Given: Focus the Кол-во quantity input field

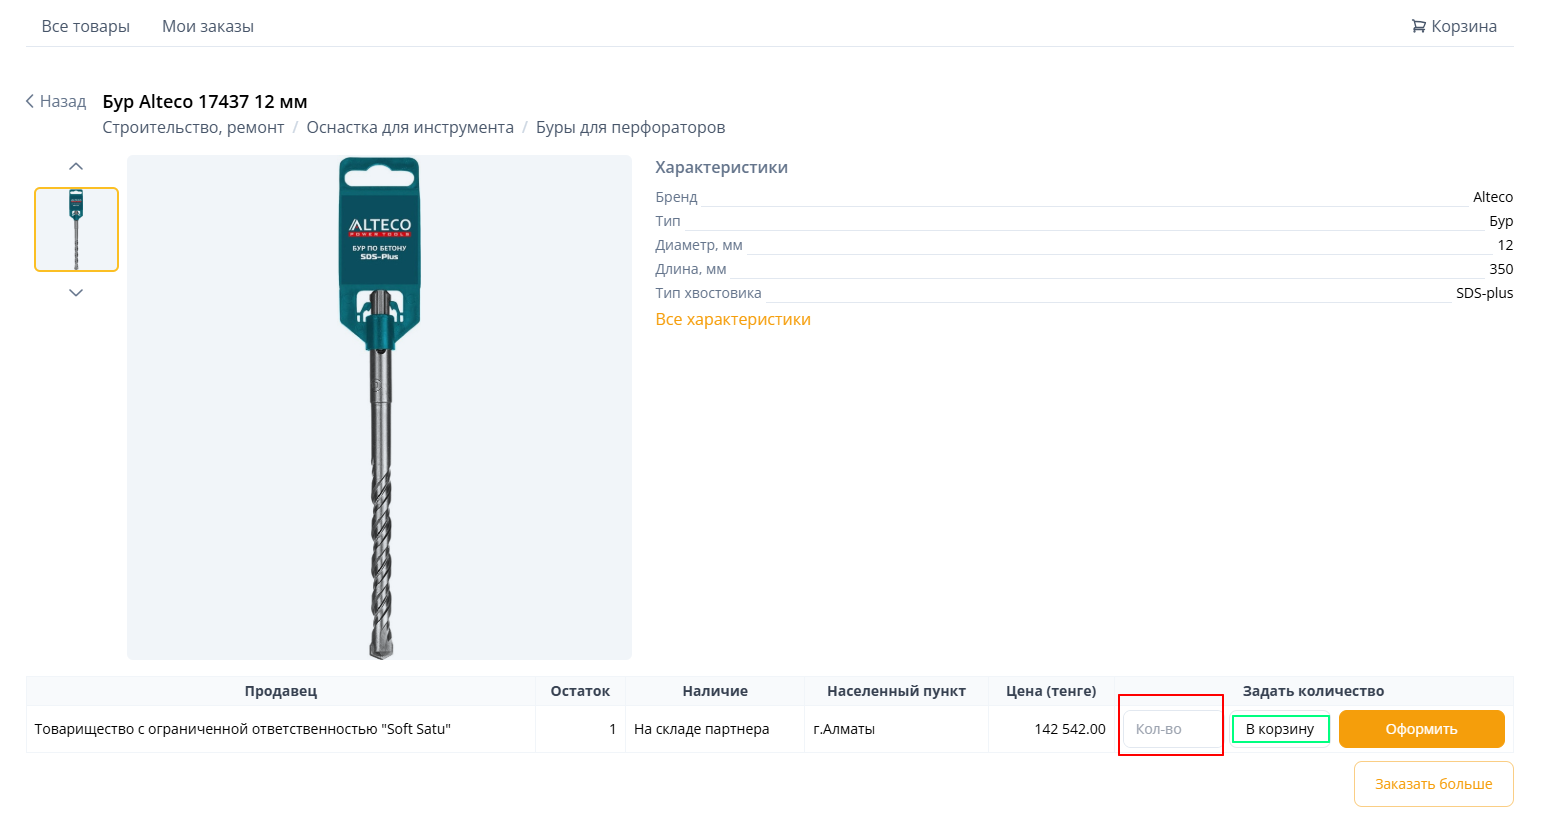Looking at the screenshot, I should click(x=1173, y=729).
